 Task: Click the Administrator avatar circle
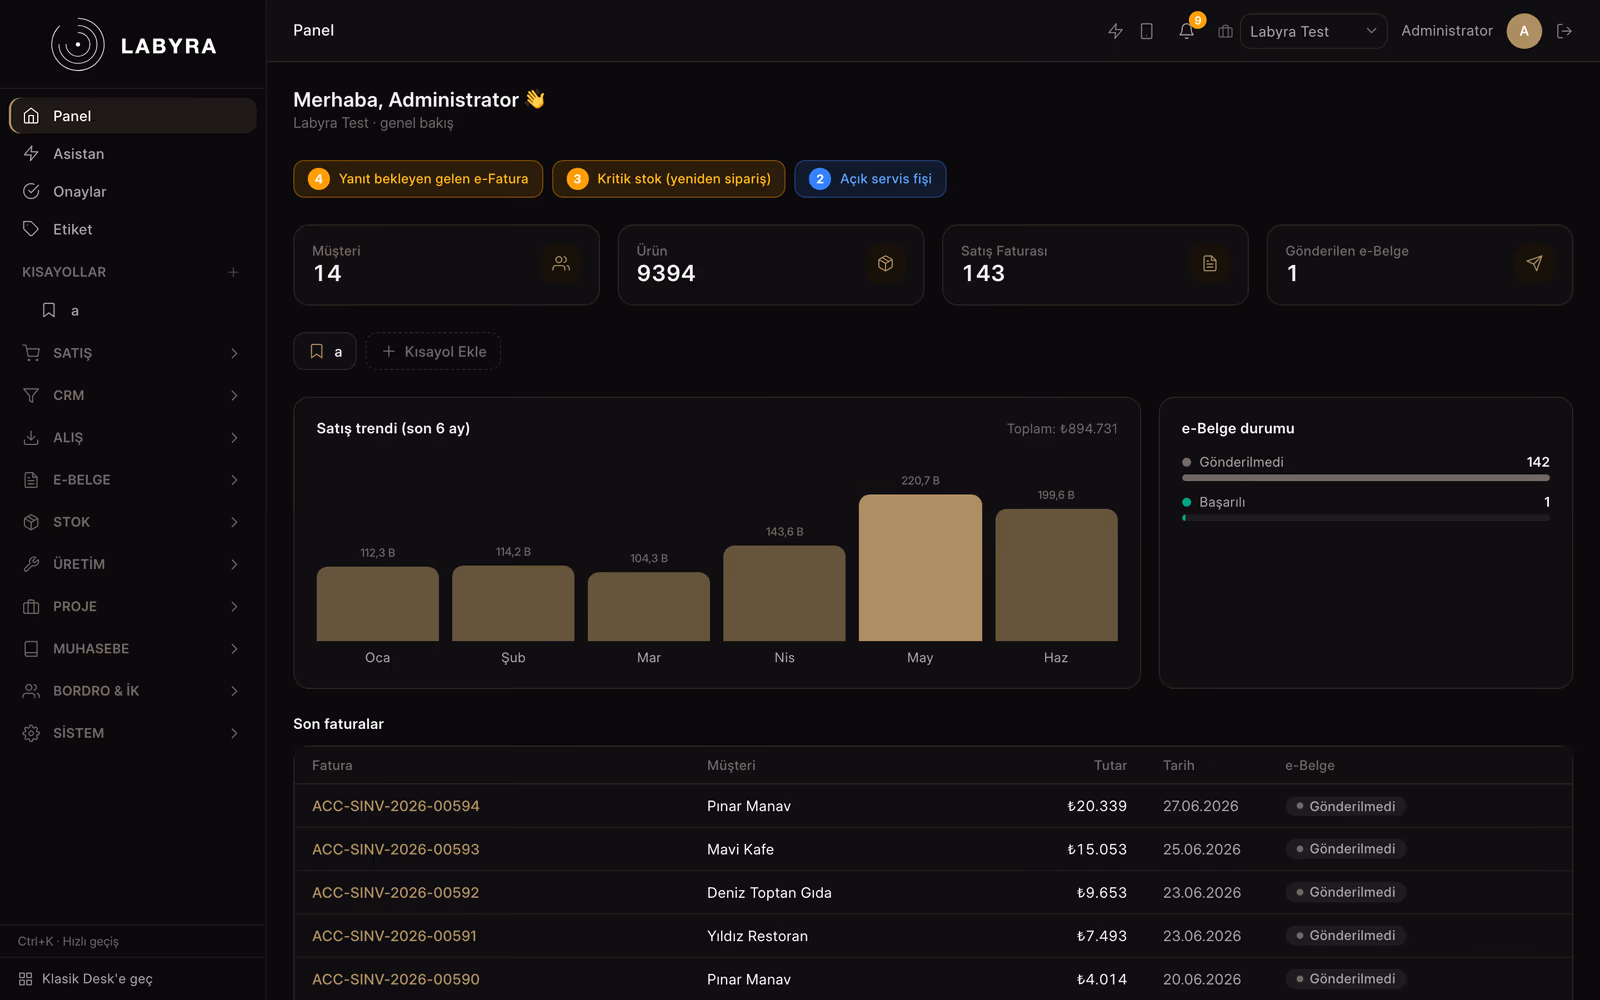[1524, 31]
